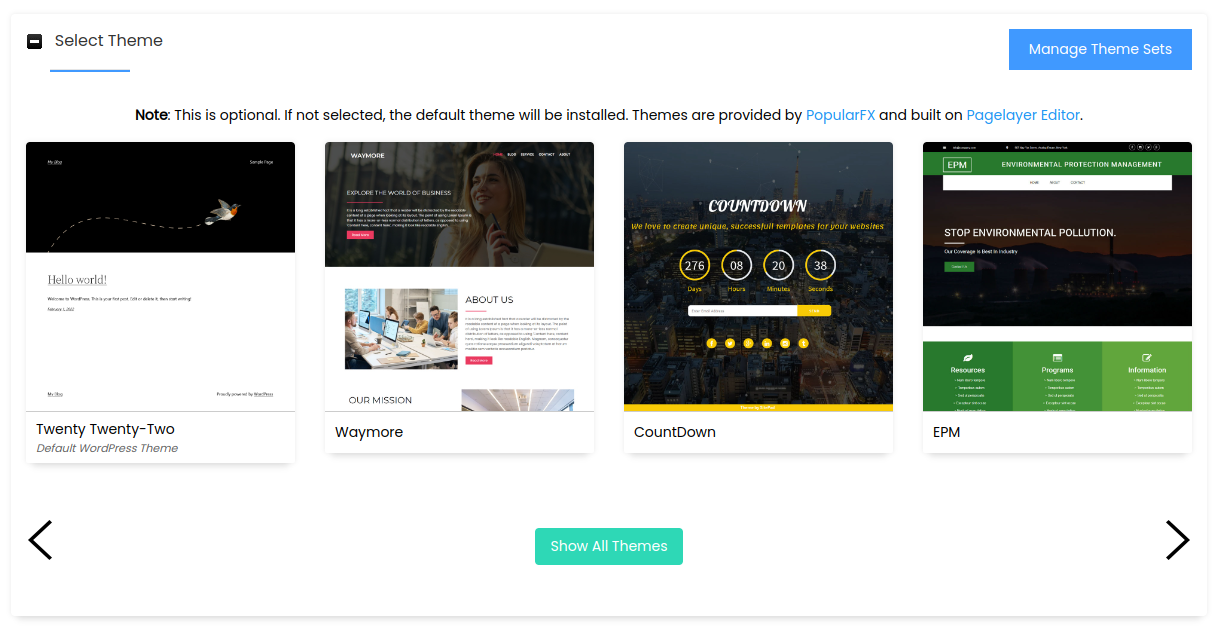Select the Twenty Twenty-Two theme thumbnail
Screen dimensions: 1220x635
click(x=160, y=277)
